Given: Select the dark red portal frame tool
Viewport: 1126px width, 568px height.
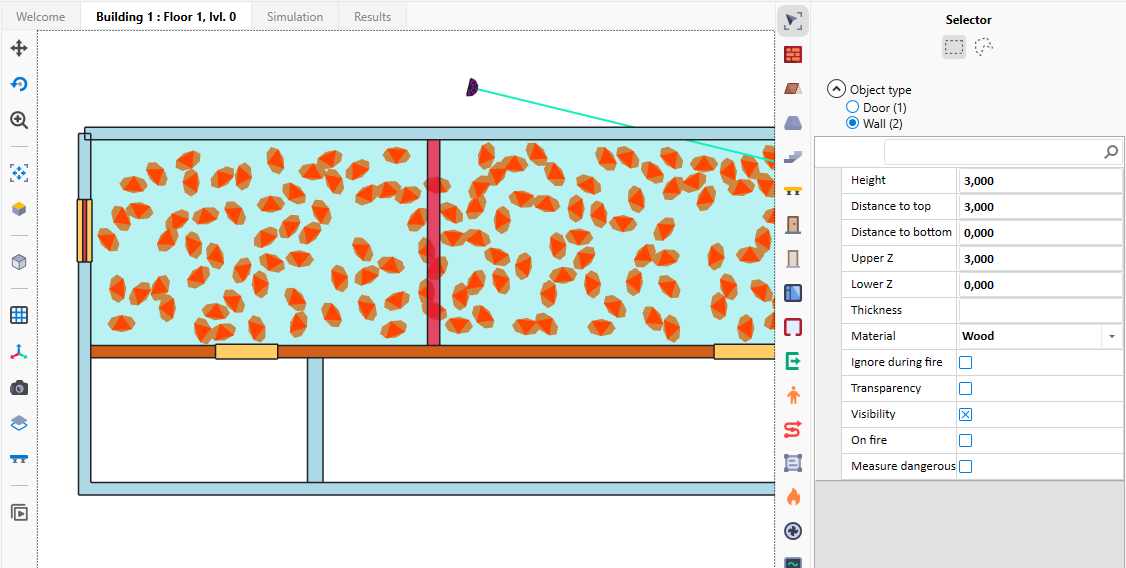Looking at the screenshot, I should click(793, 327).
